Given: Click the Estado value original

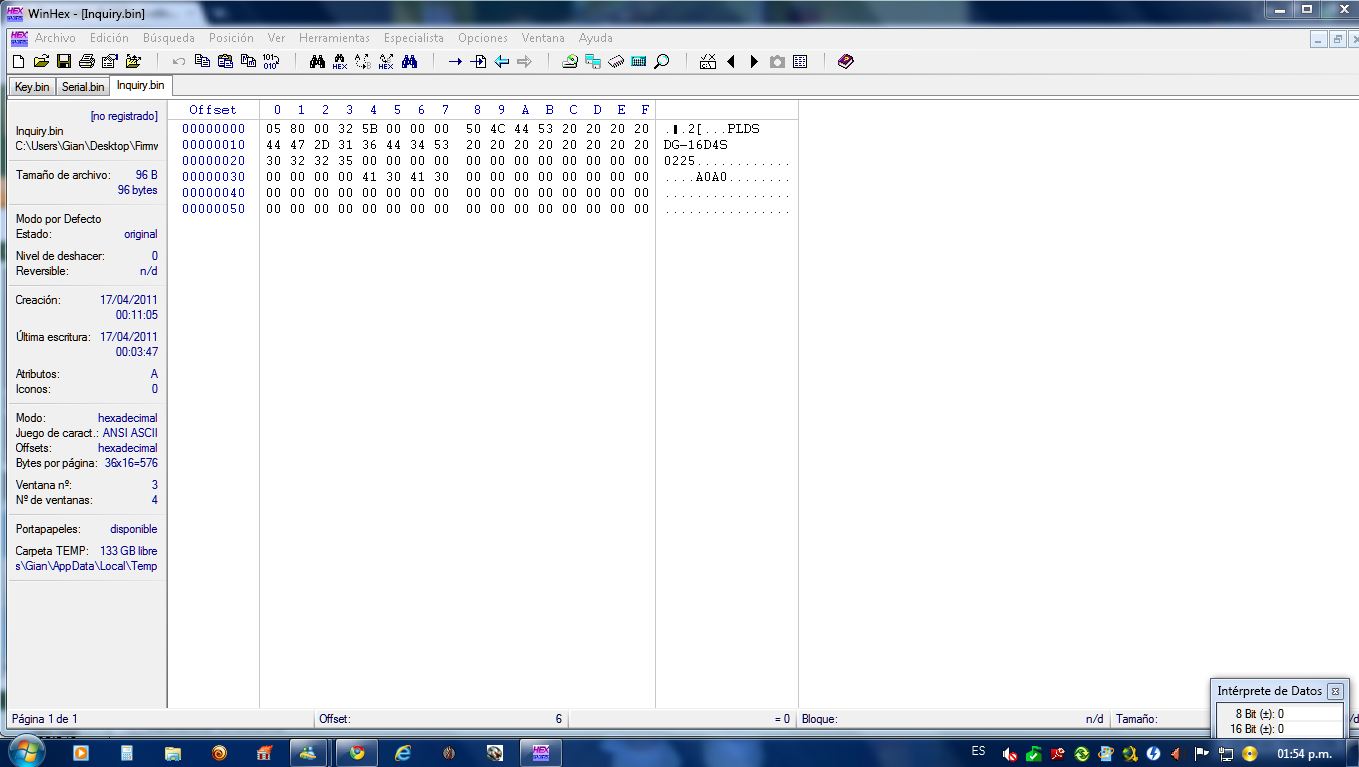Looking at the screenshot, I should [140, 234].
